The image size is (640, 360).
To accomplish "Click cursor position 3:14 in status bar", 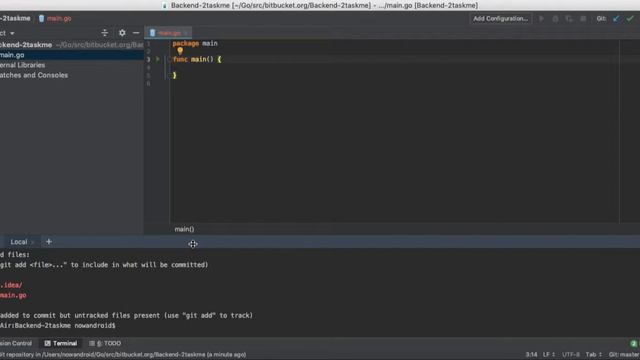I will 531,354.
